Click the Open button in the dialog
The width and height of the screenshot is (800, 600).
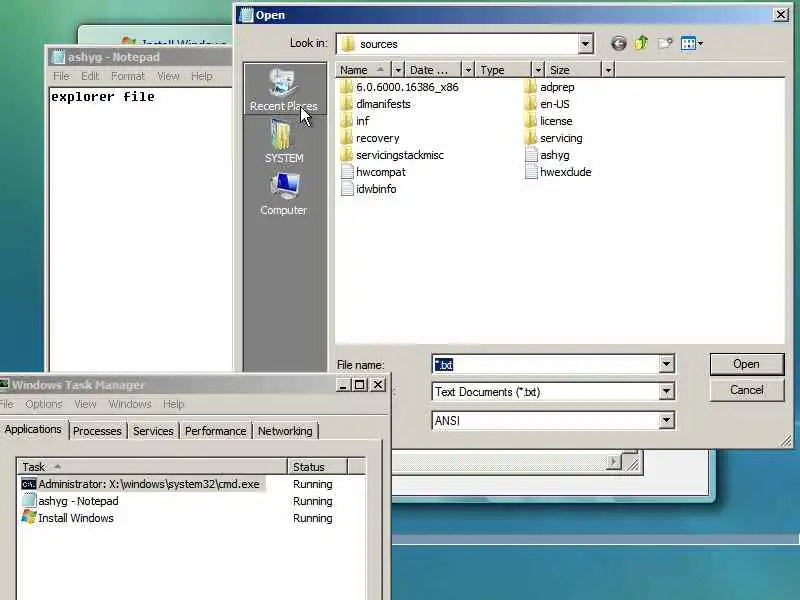tap(746, 364)
